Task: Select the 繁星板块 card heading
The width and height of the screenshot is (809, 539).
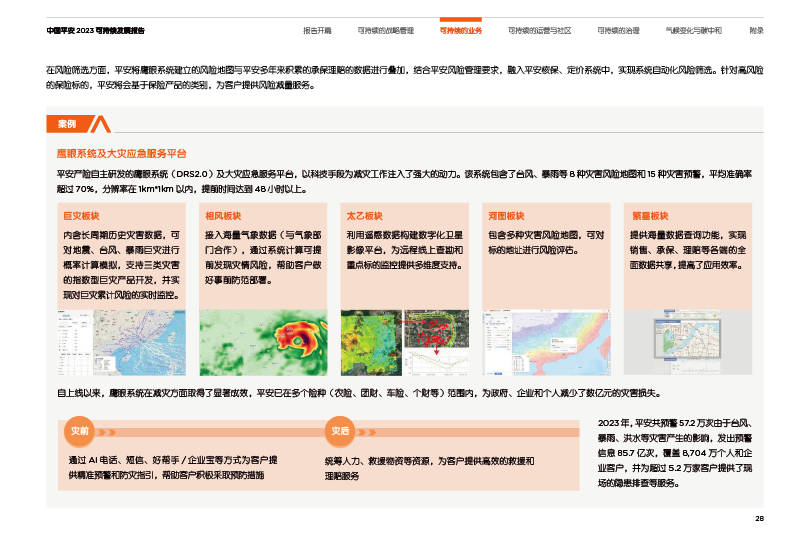Action: pyautogui.click(x=650, y=216)
